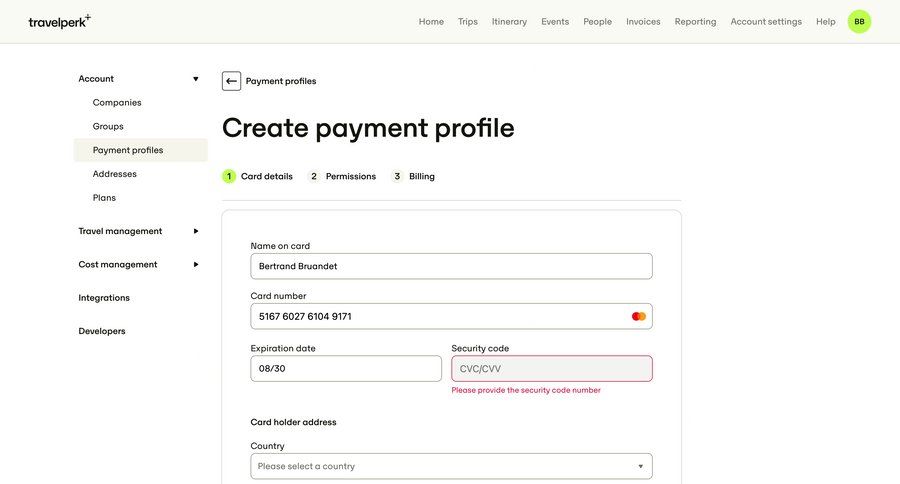Viewport: 900px width, 484px height.
Task: Click the back arrow icon beside Payment profiles
Action: 231,81
